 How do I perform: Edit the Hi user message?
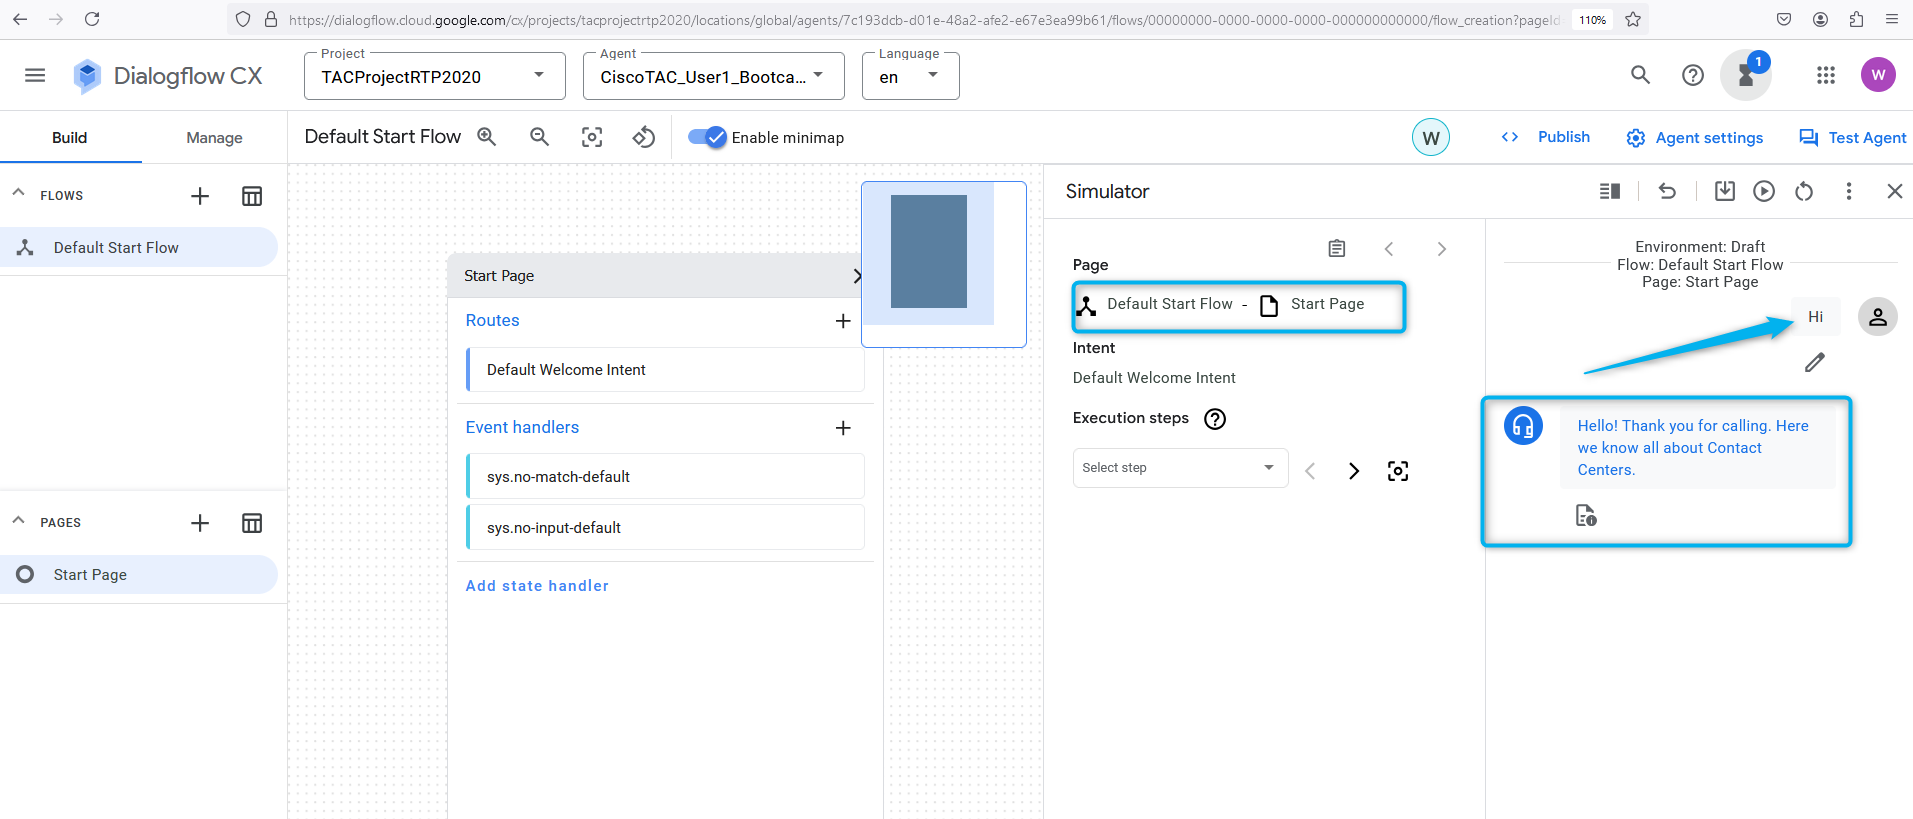[x=1815, y=362]
